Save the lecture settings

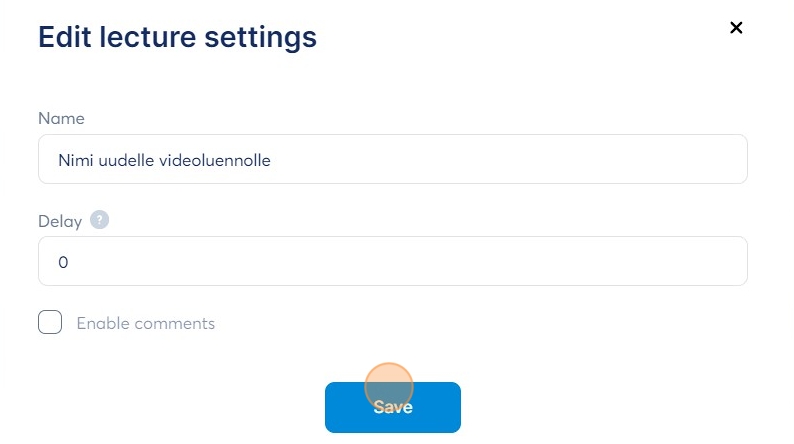[392, 407]
